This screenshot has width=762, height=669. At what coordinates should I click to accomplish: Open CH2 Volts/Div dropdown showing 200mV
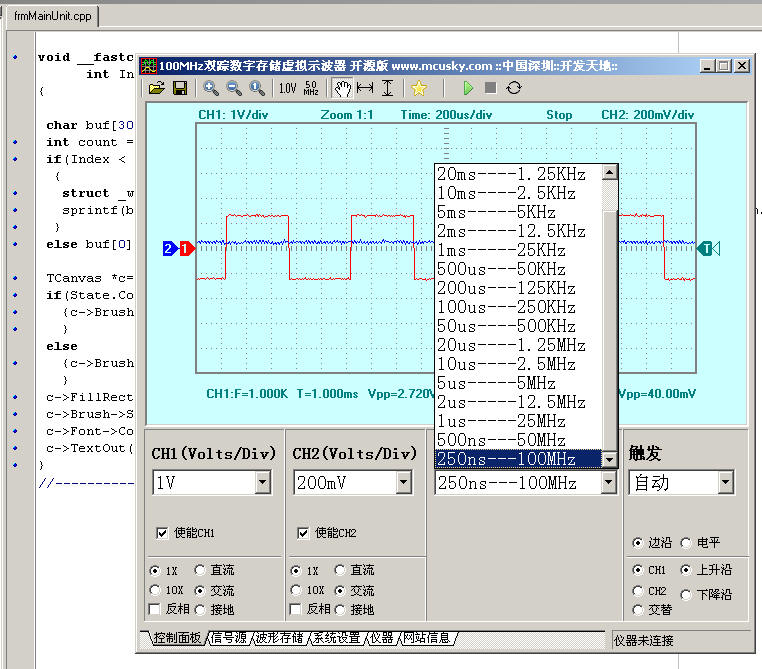pos(403,482)
